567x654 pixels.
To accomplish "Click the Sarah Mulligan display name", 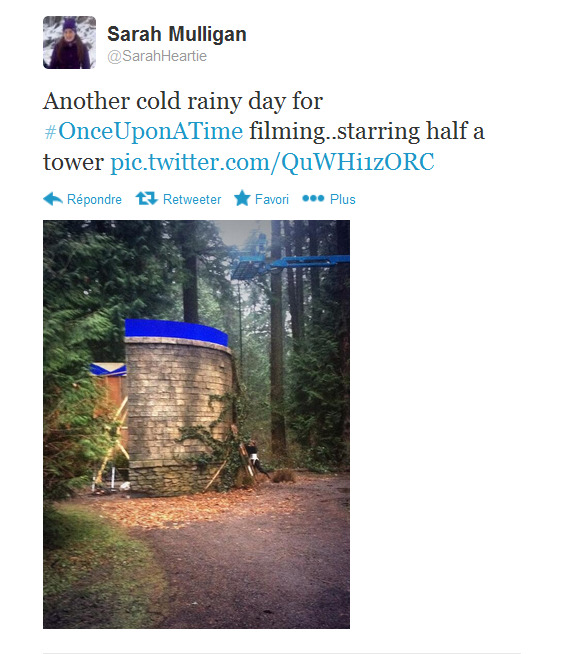I will [x=177, y=34].
